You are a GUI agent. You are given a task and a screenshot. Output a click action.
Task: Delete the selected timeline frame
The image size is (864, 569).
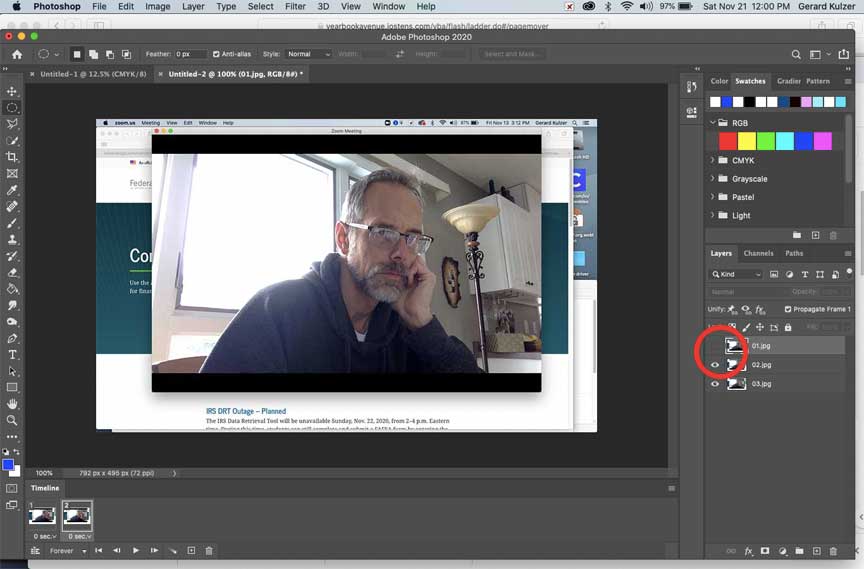point(209,551)
